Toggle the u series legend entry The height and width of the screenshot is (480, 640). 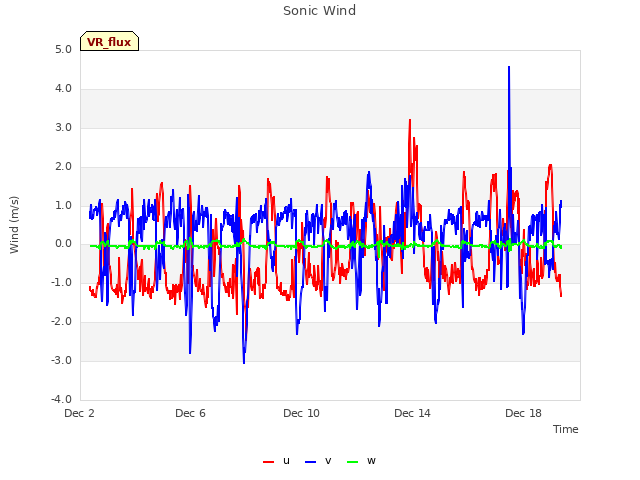click(x=276, y=461)
